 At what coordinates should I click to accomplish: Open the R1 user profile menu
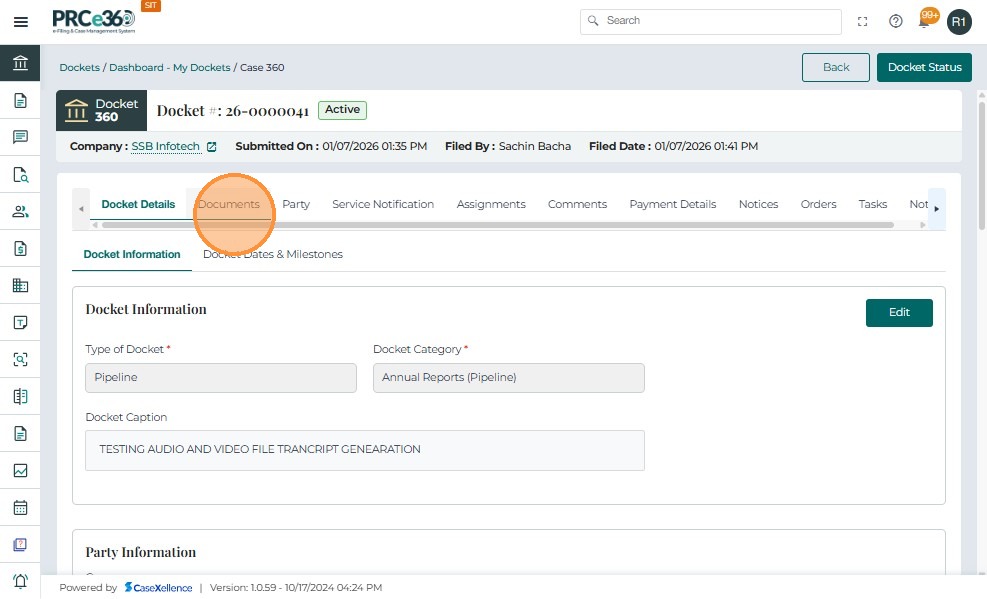959,21
